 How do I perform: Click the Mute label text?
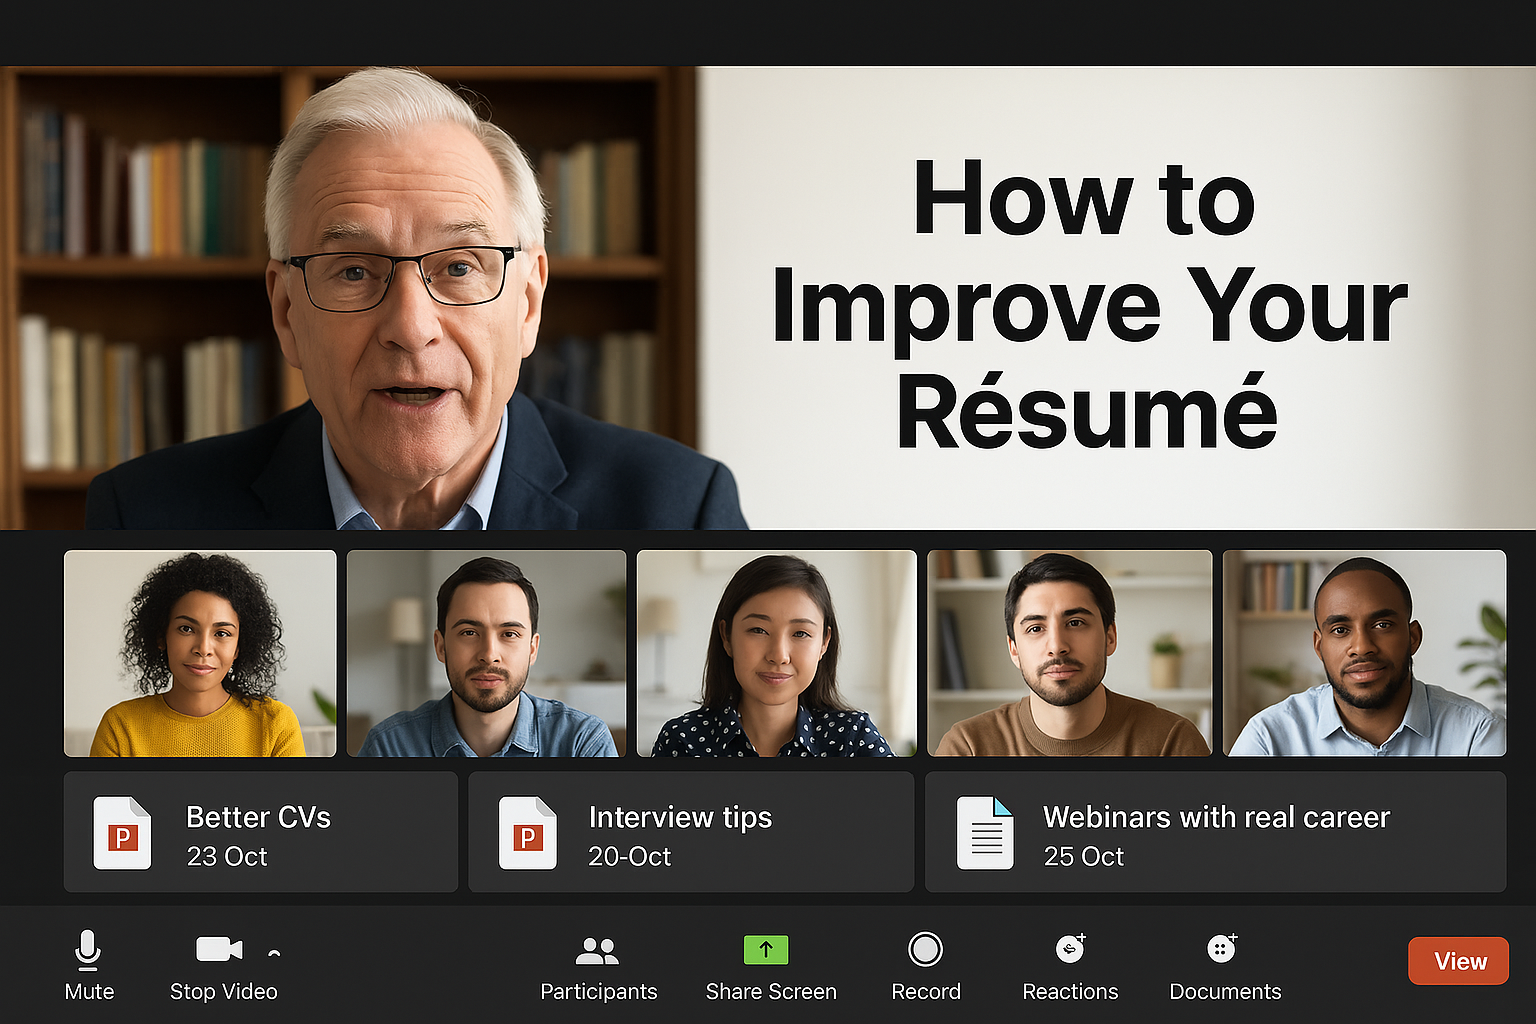pyautogui.click(x=89, y=991)
